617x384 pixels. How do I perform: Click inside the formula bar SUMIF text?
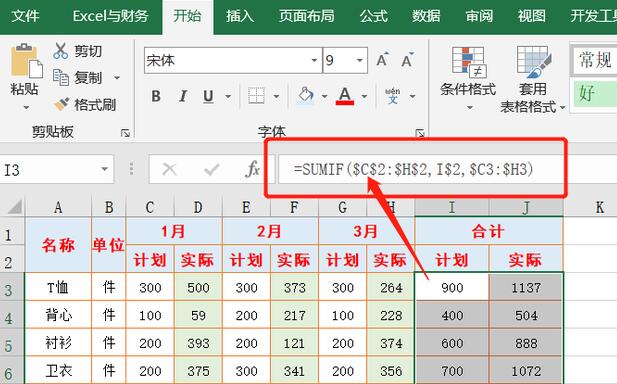(x=413, y=170)
